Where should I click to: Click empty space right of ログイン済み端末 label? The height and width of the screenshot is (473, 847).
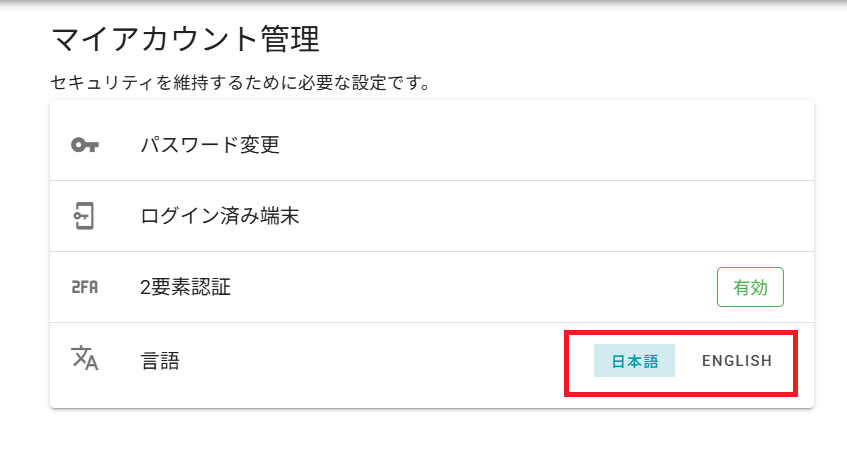(550, 216)
